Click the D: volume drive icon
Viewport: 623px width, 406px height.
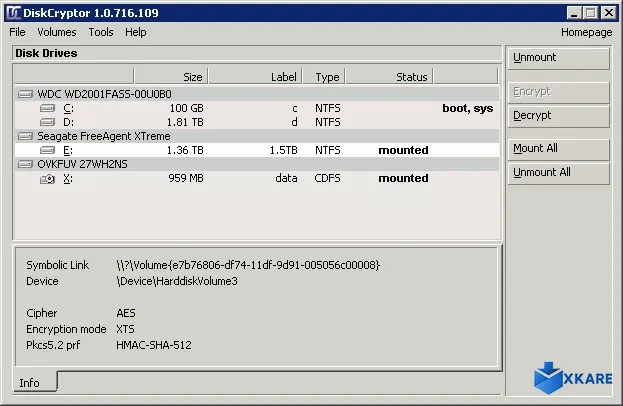tap(47, 122)
